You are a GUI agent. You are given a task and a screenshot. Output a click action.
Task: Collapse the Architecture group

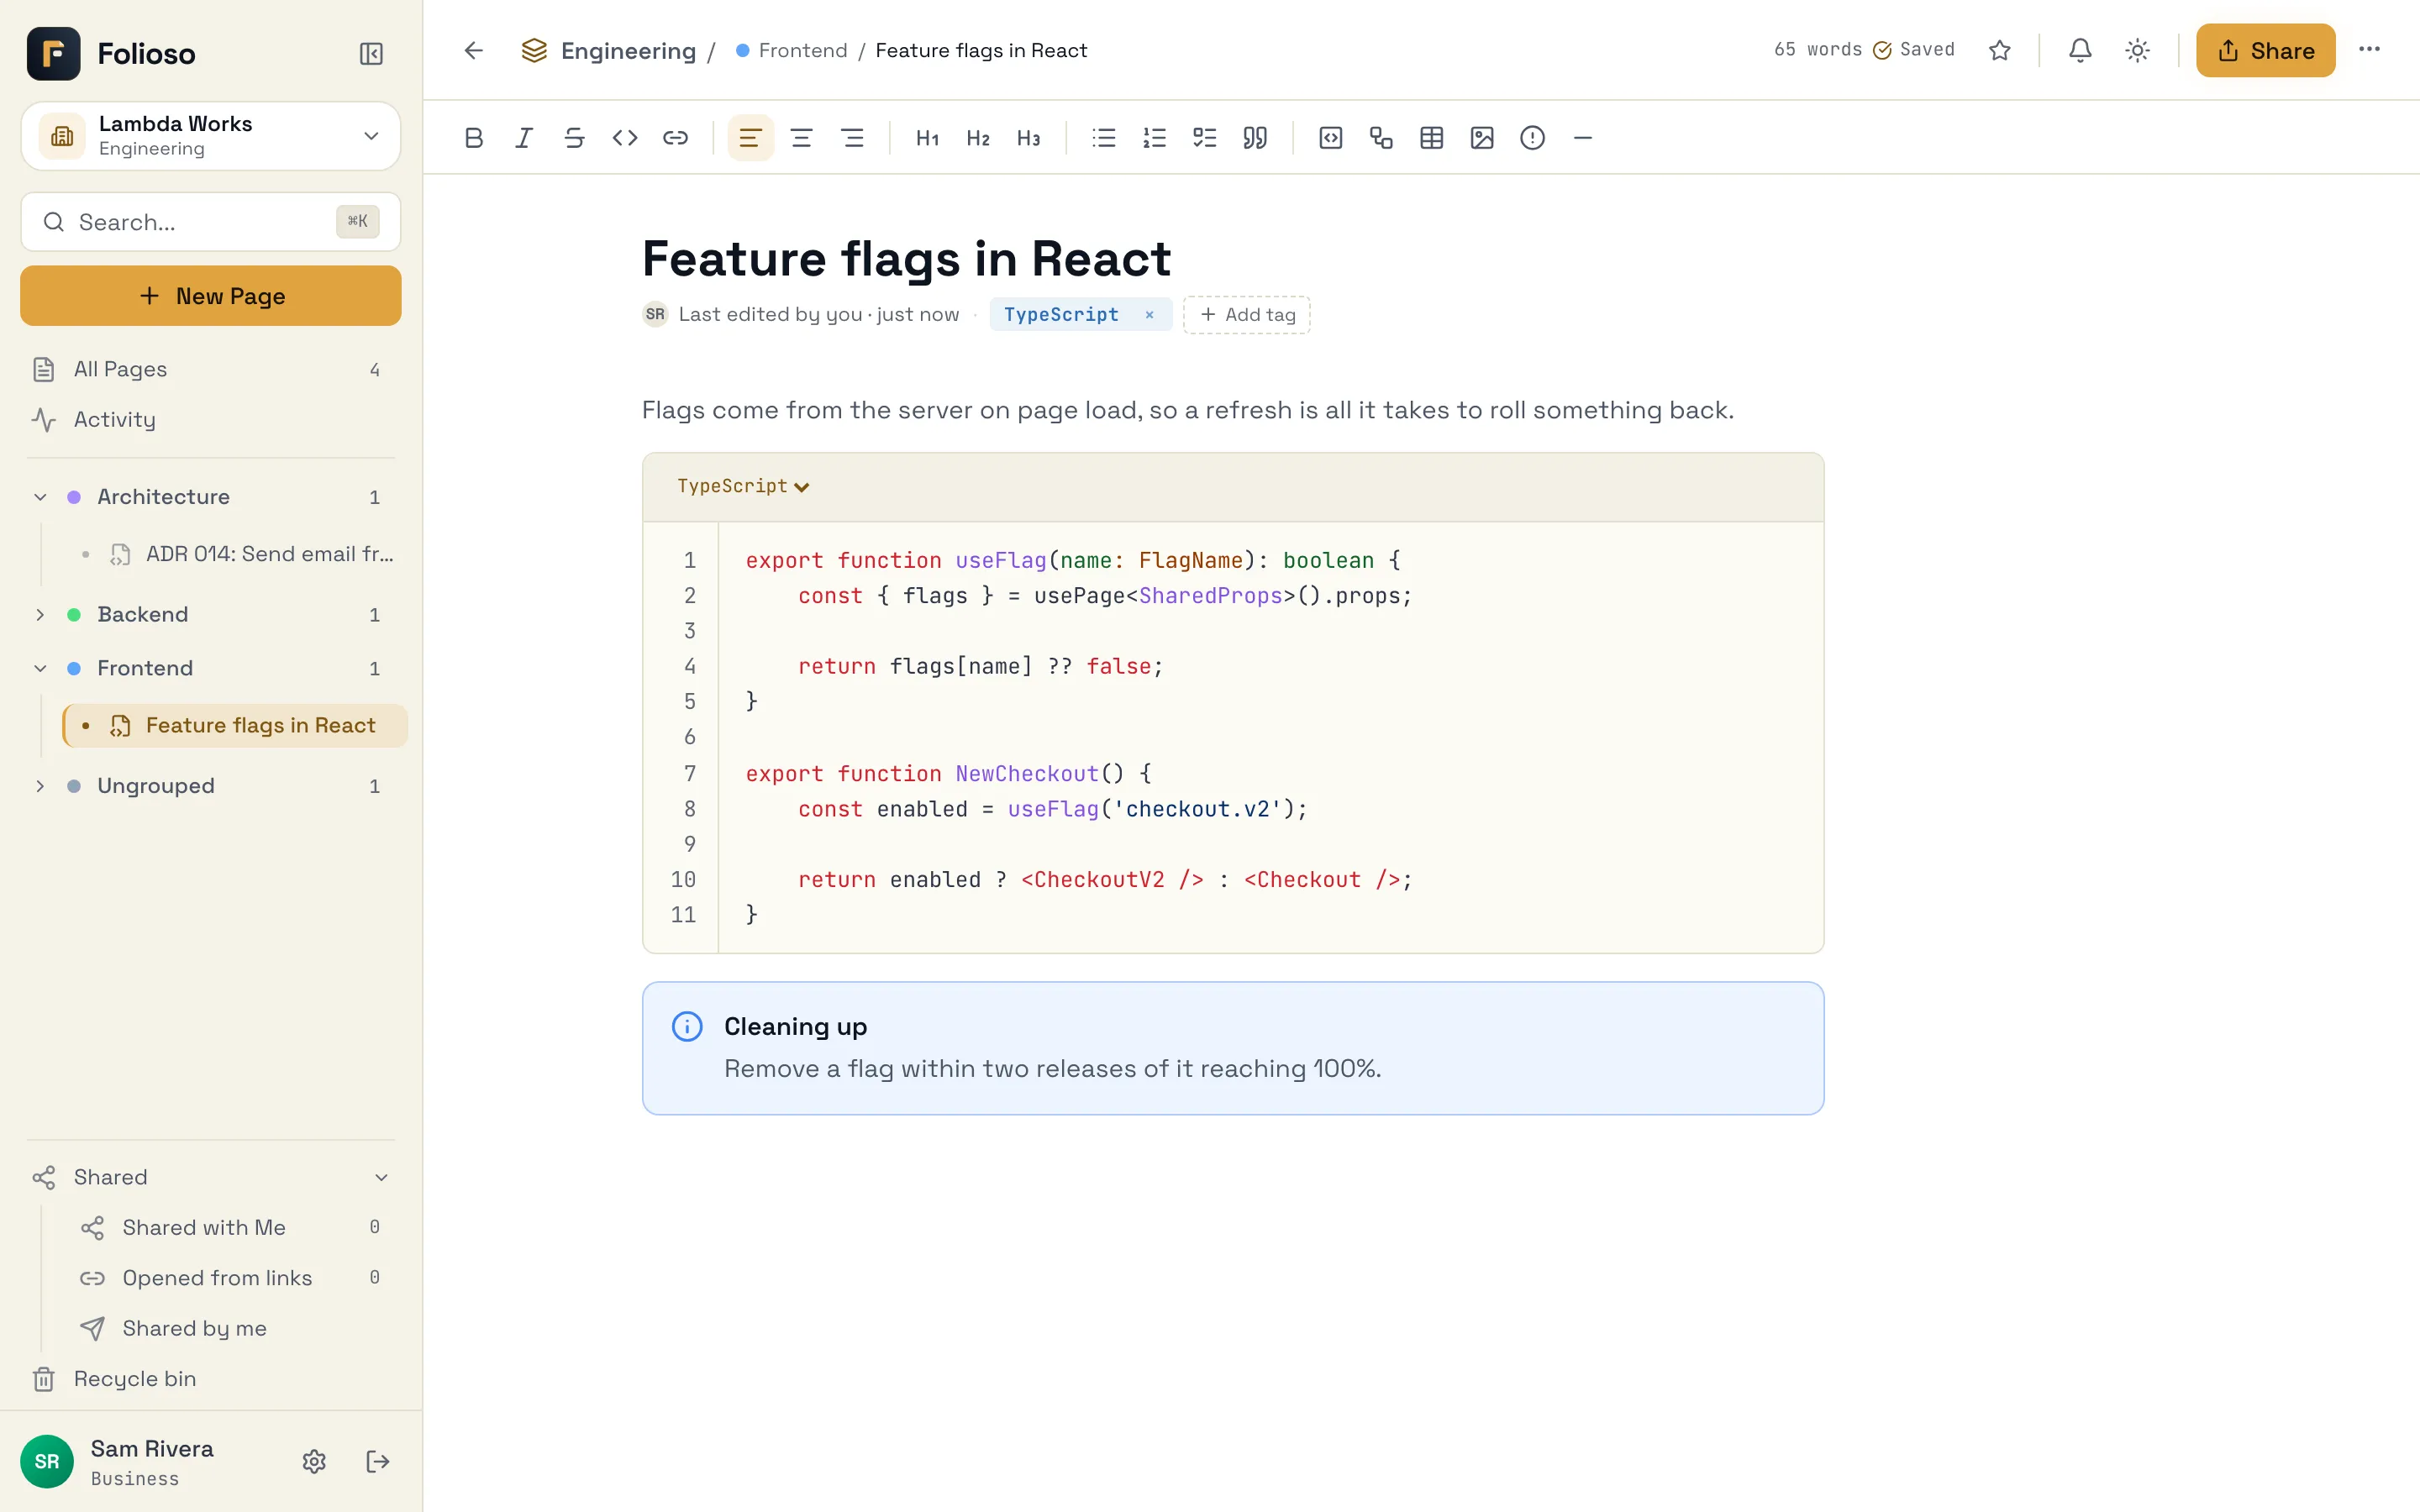point(40,497)
